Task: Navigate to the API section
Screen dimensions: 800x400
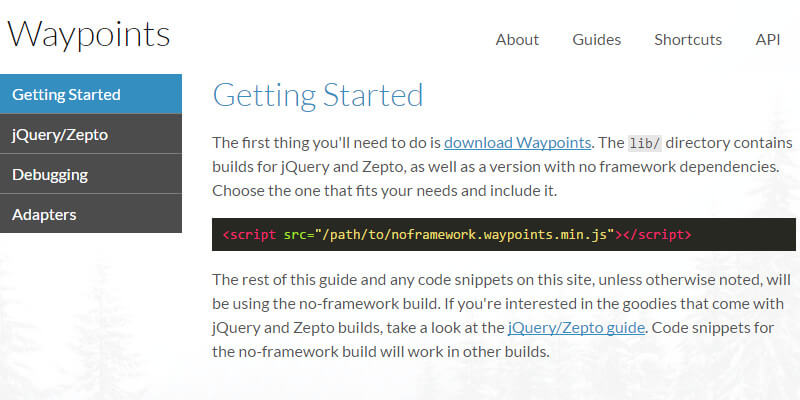Action: 768,40
